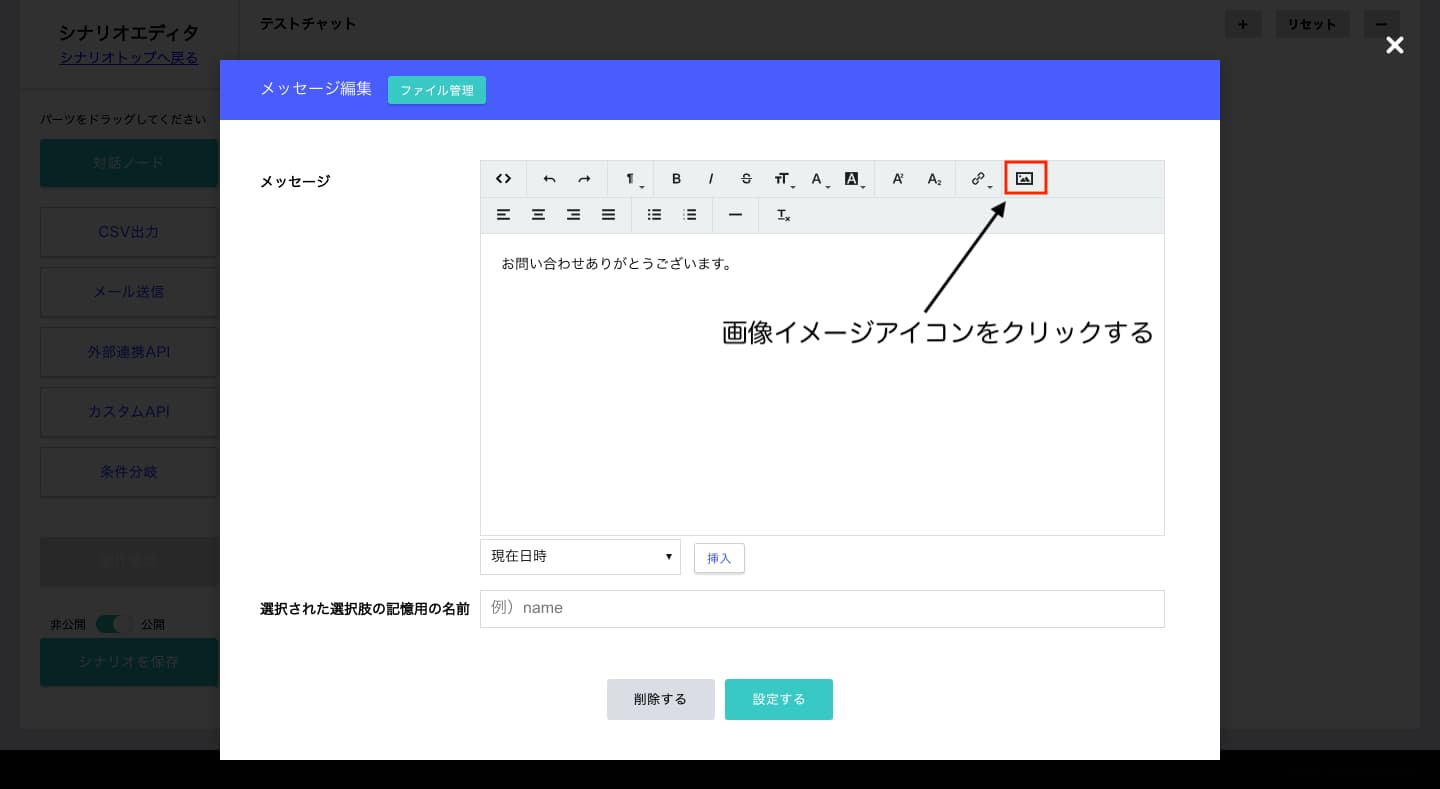The image size is (1440, 789).
Task: Justify the text alignment
Action: click(x=608, y=215)
